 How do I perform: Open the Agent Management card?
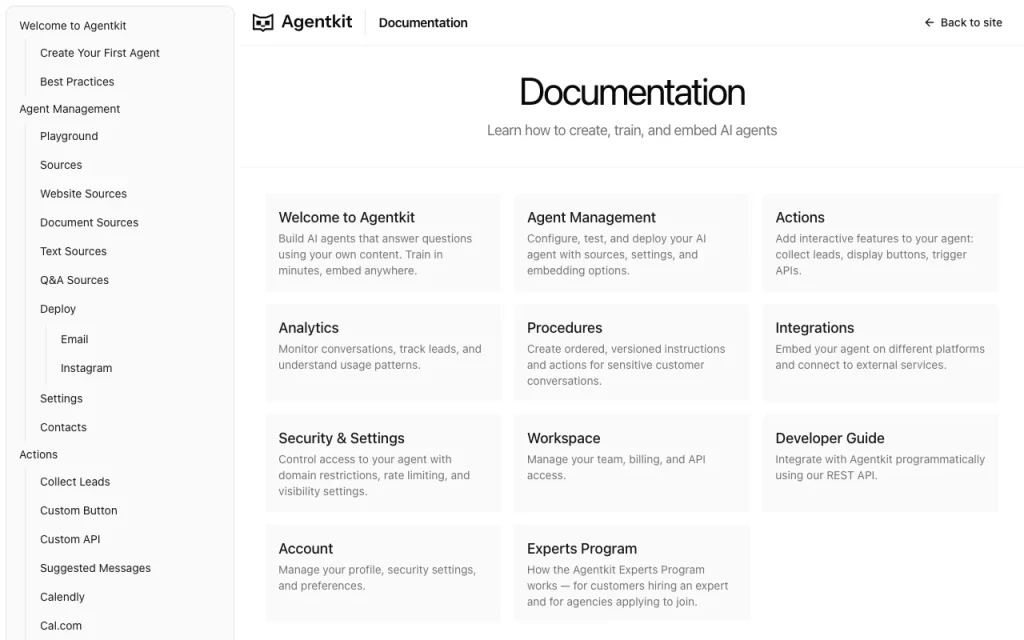(632, 242)
